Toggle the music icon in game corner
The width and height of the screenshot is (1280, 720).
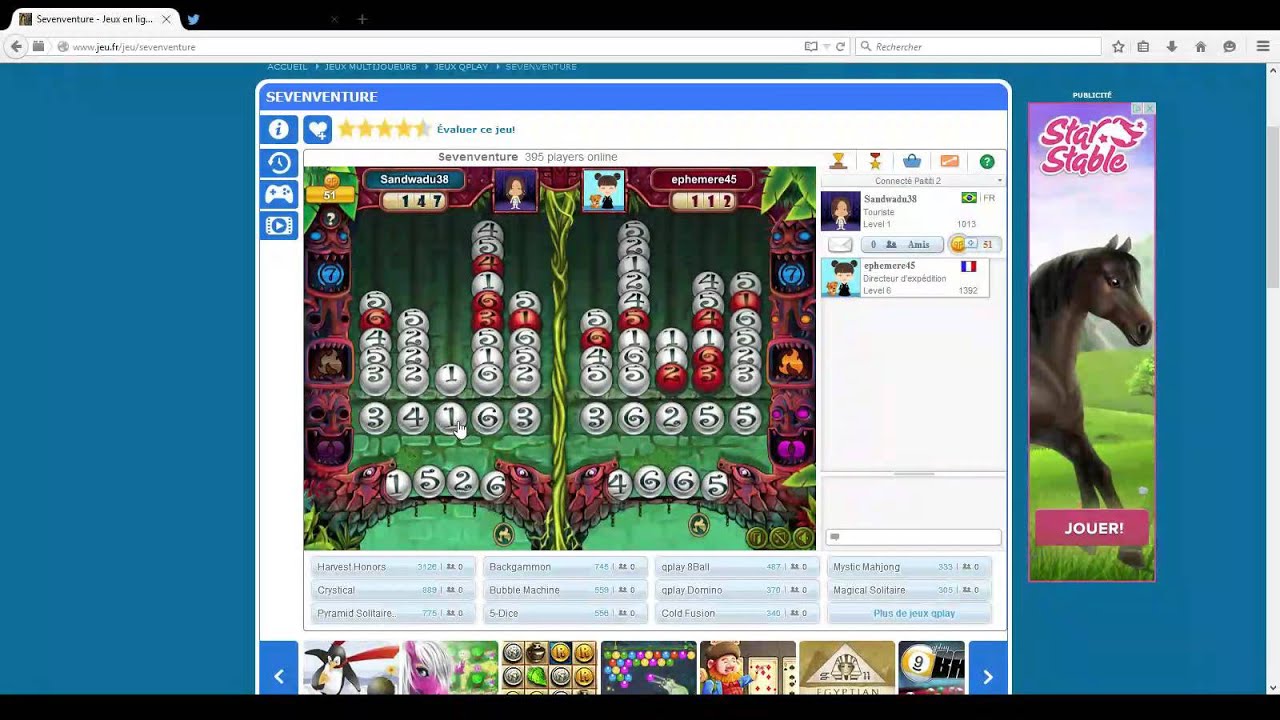[780, 538]
